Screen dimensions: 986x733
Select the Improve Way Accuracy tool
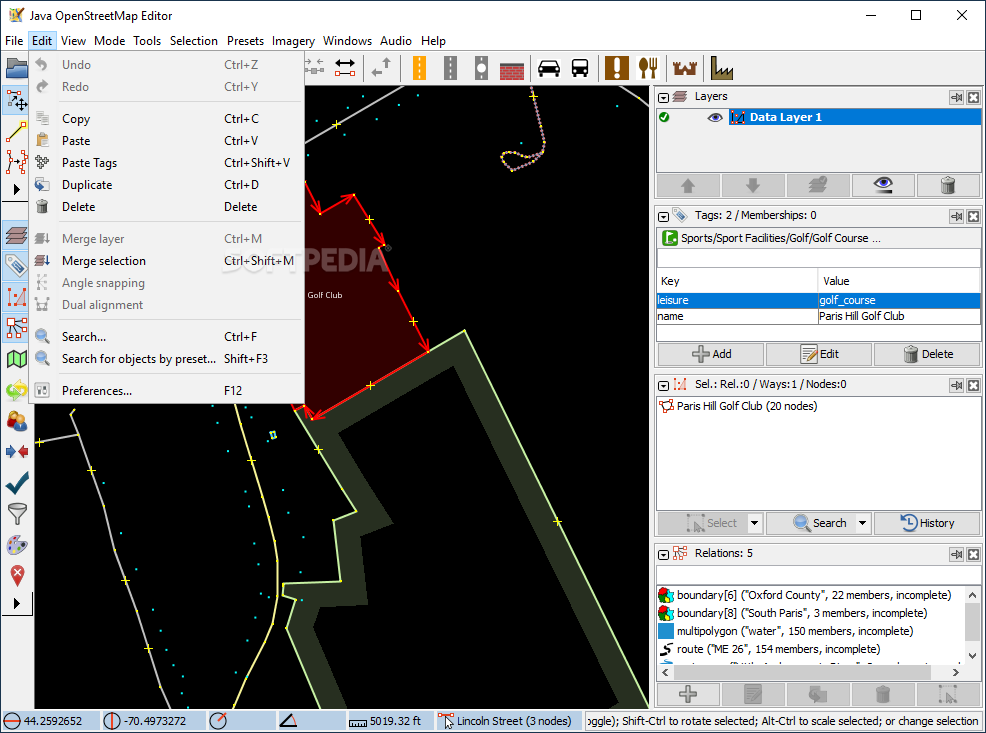coord(15,160)
